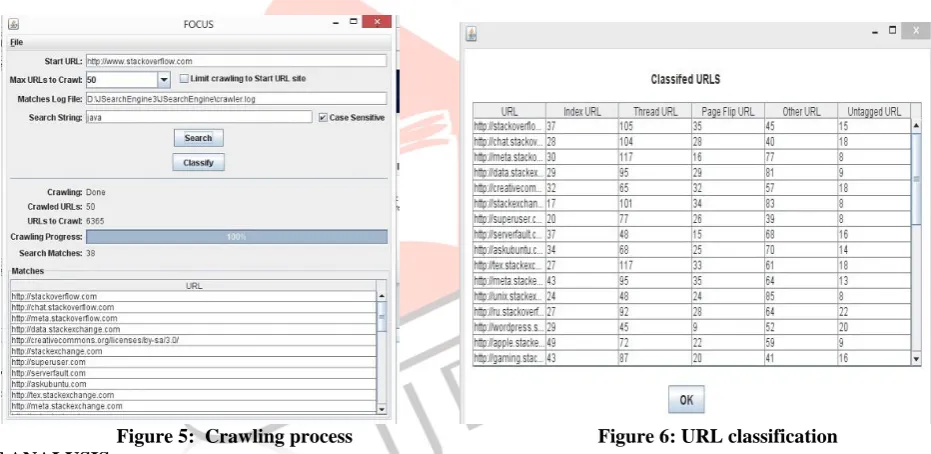931x454 pixels.
Task: Toggle the Case Sensitive checkbox
Action: pyautogui.click(x=322, y=118)
